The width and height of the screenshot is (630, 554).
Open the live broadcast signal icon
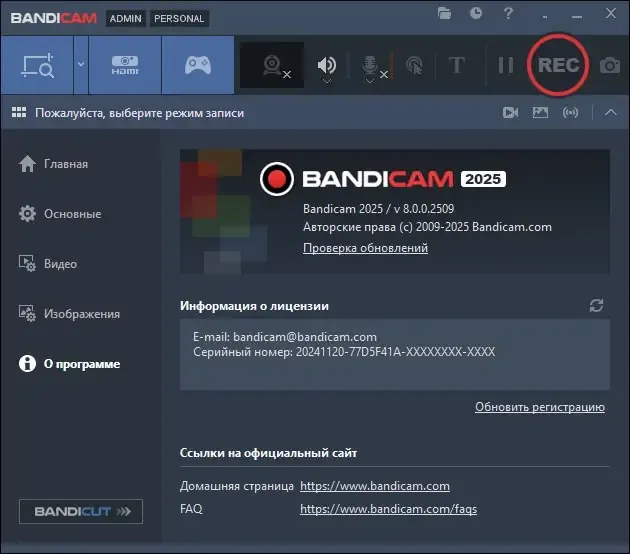point(571,113)
